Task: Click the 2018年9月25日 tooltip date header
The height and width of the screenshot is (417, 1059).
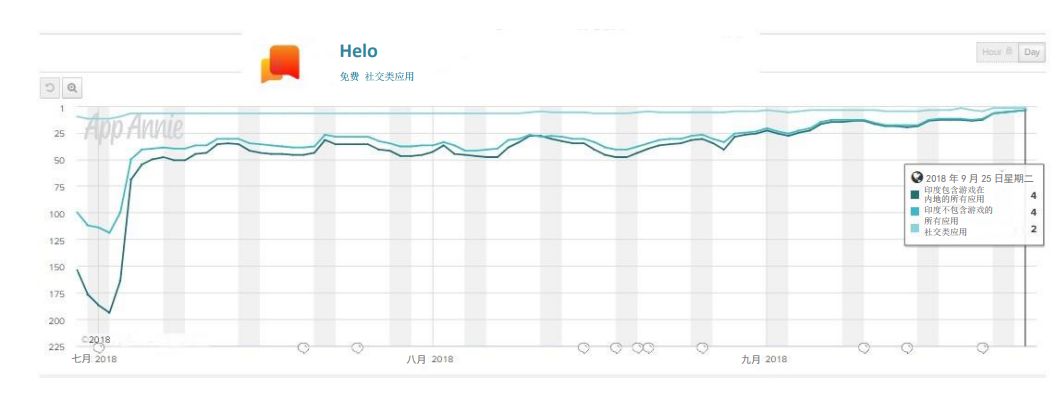Action: pyautogui.click(x=979, y=178)
